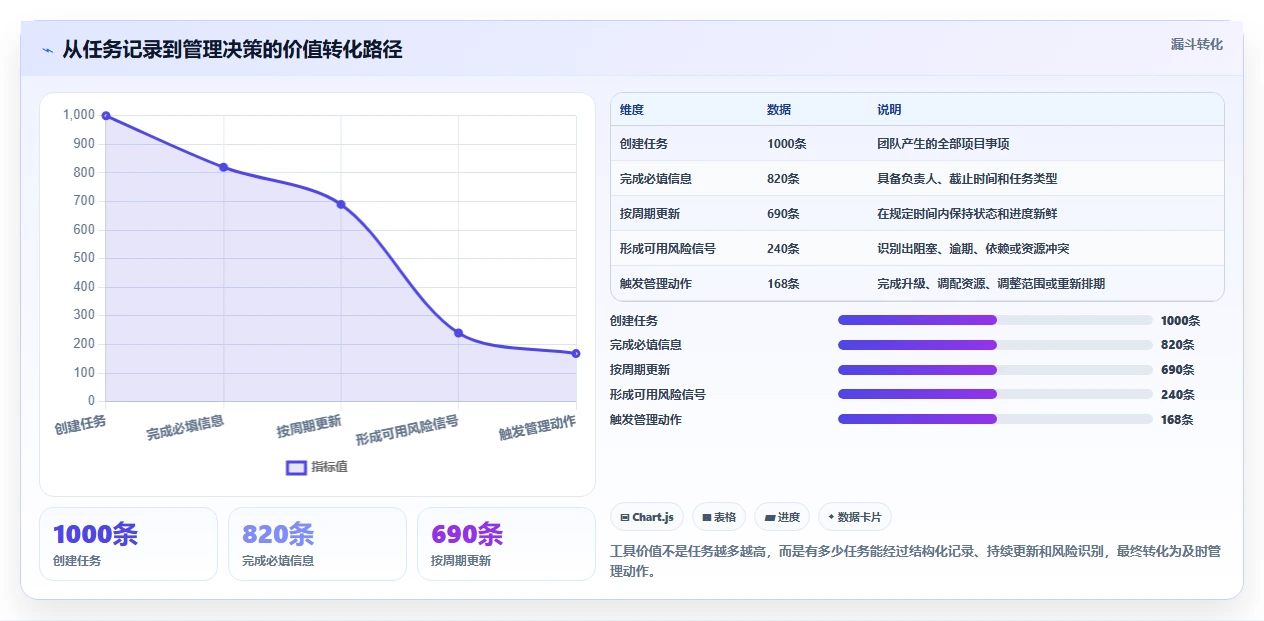The height and width of the screenshot is (621, 1264).
Task: Click table cell 形成可用风险信号
Action: [668, 249]
